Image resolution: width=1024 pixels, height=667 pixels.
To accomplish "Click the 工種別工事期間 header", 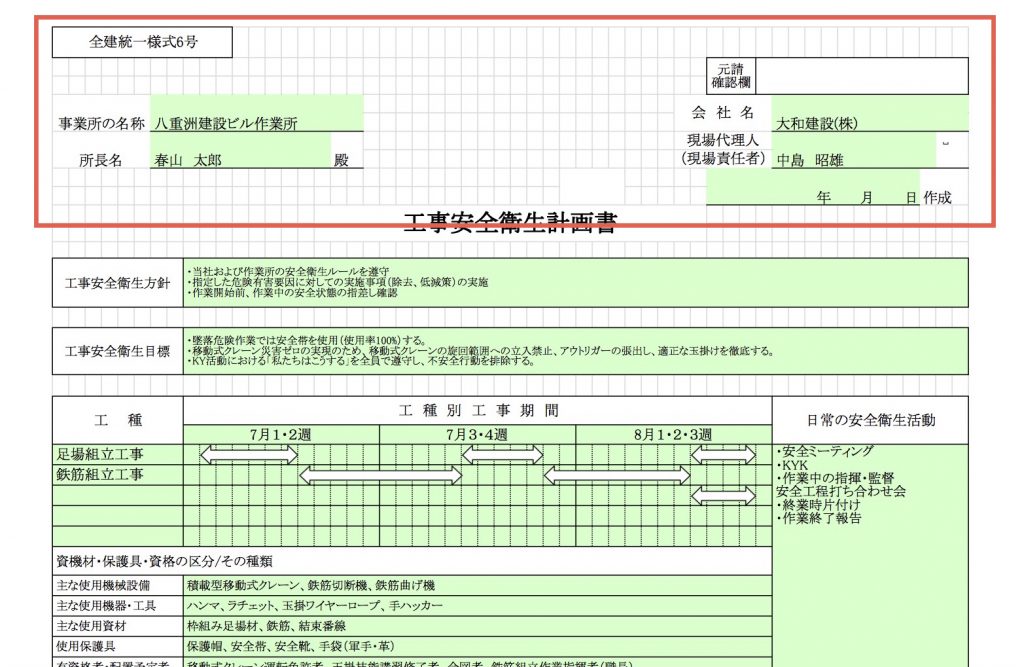I will (x=478, y=410).
